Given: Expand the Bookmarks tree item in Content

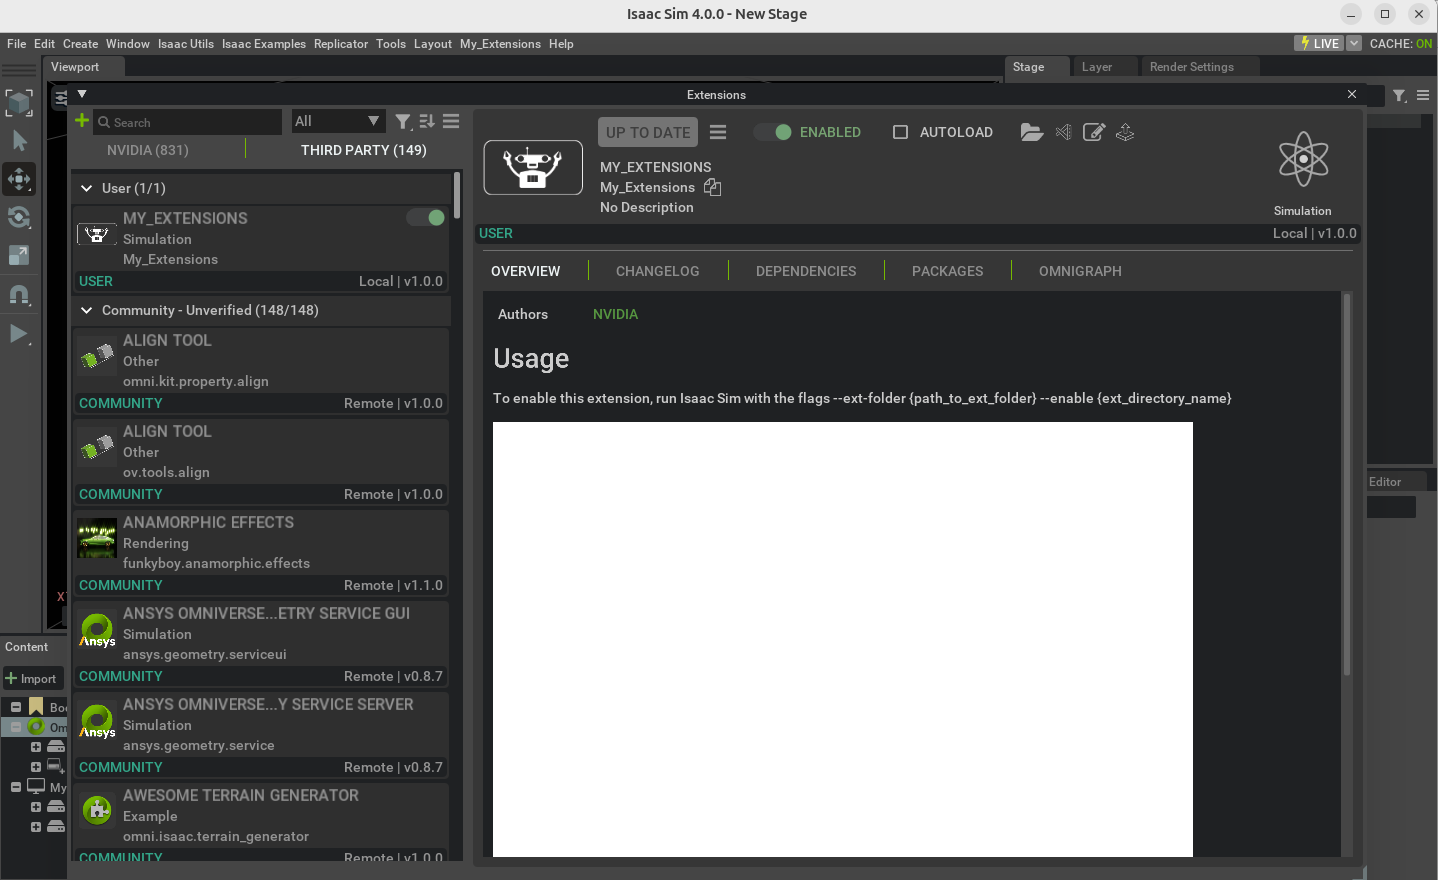Looking at the screenshot, I should pos(16,707).
